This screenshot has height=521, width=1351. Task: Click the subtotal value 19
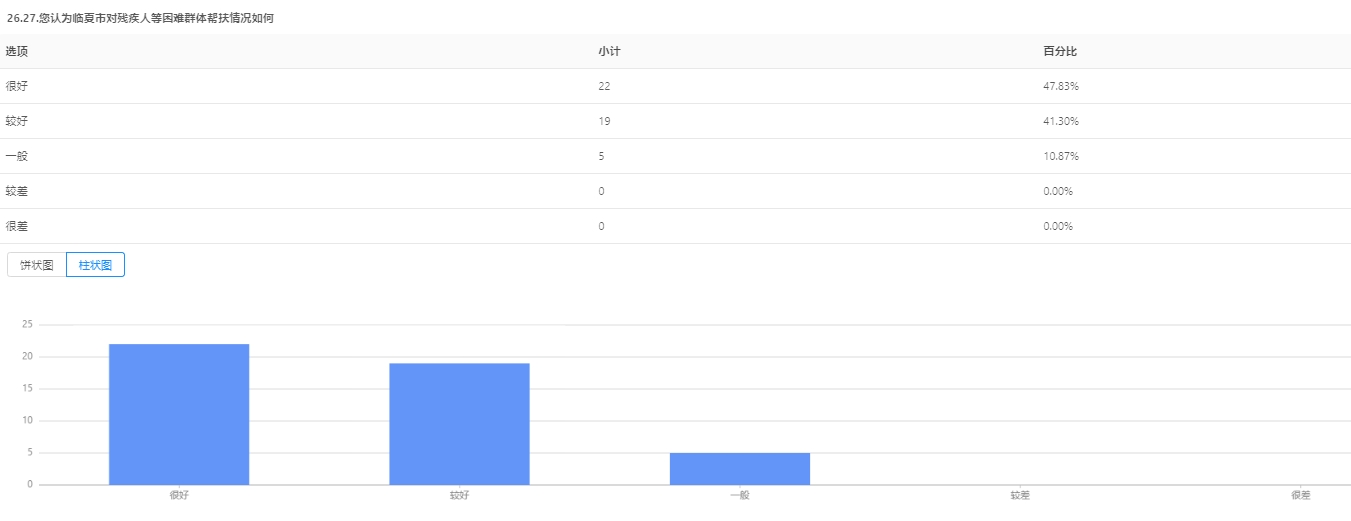click(604, 121)
